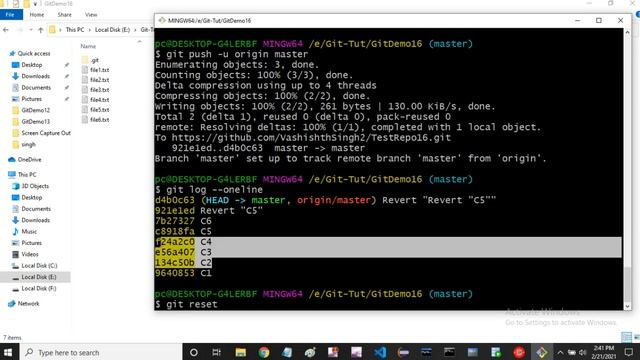Click the volume speaker tray icon
The image size is (640, 360).
582,353
